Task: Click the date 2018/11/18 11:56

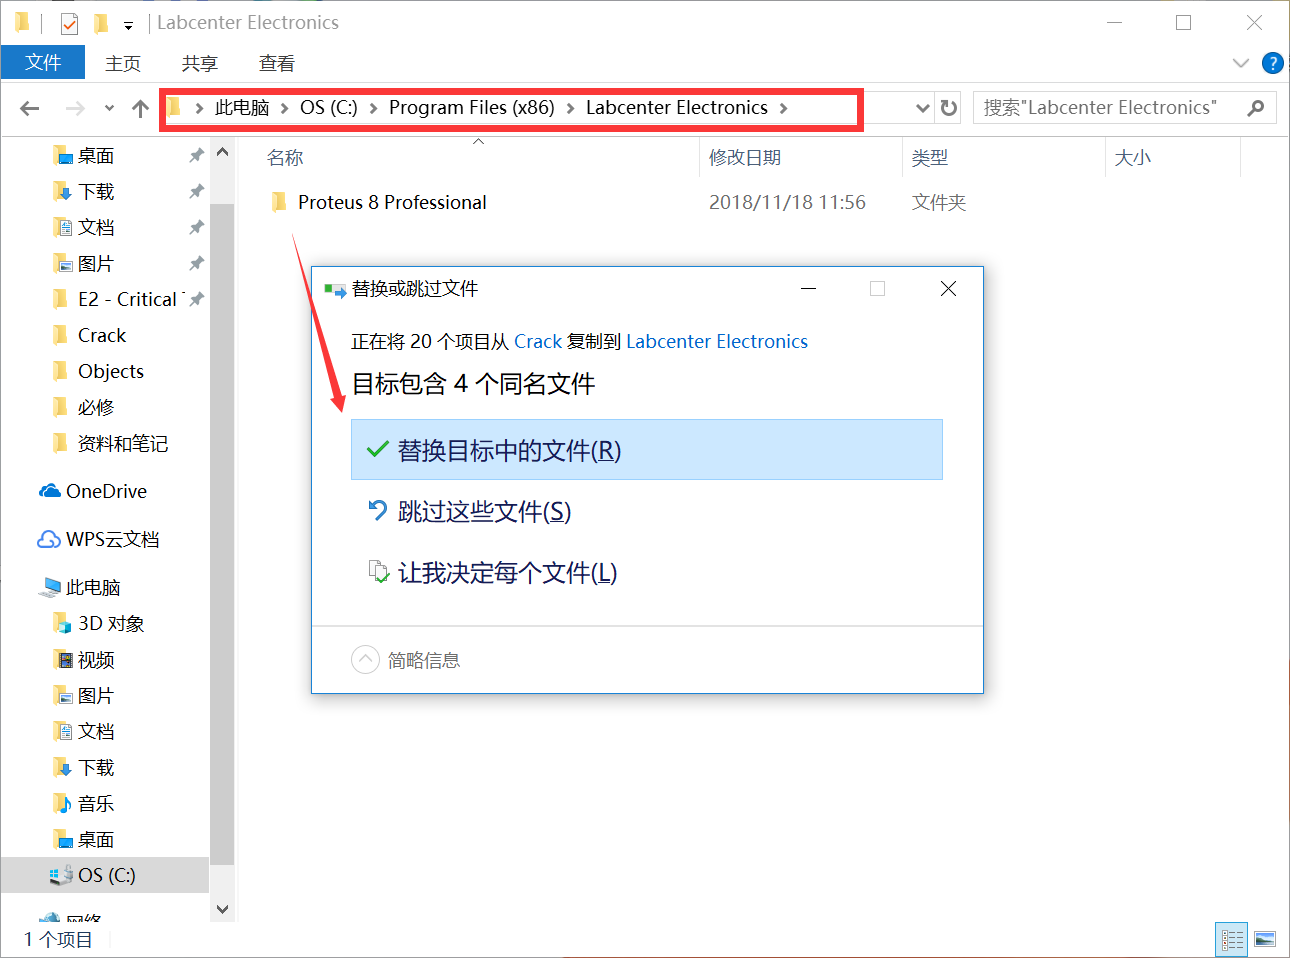Action: tap(787, 202)
